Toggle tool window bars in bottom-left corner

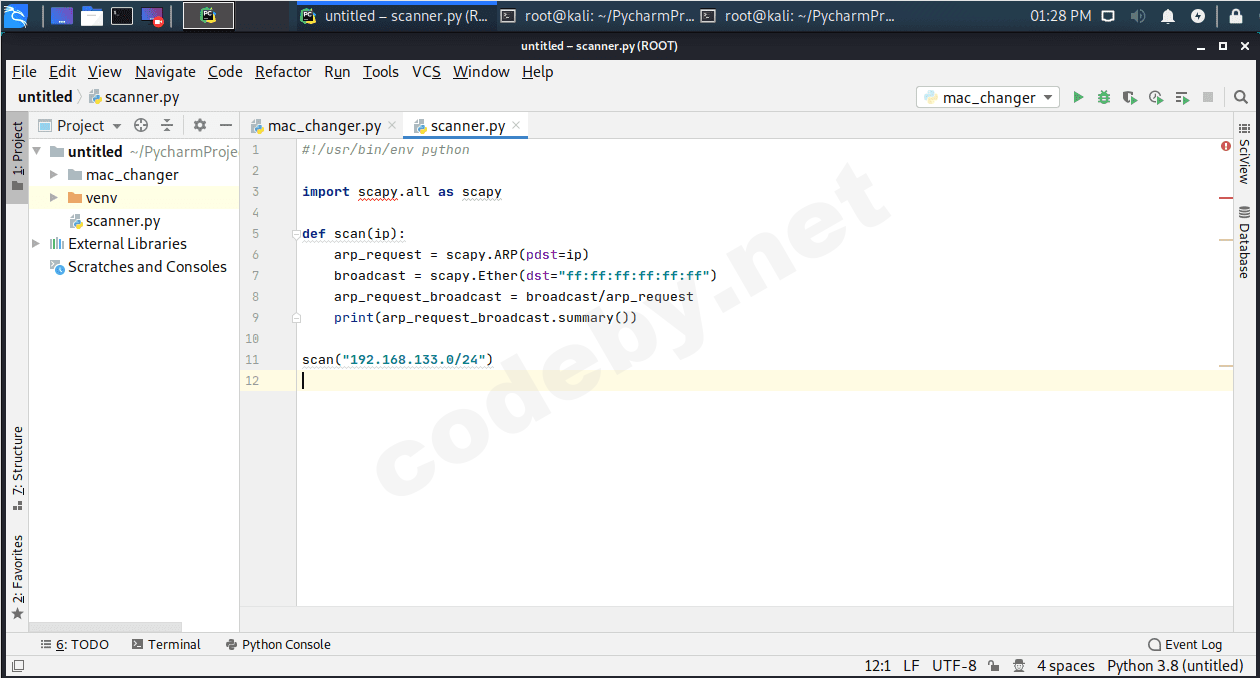[x=18, y=666]
